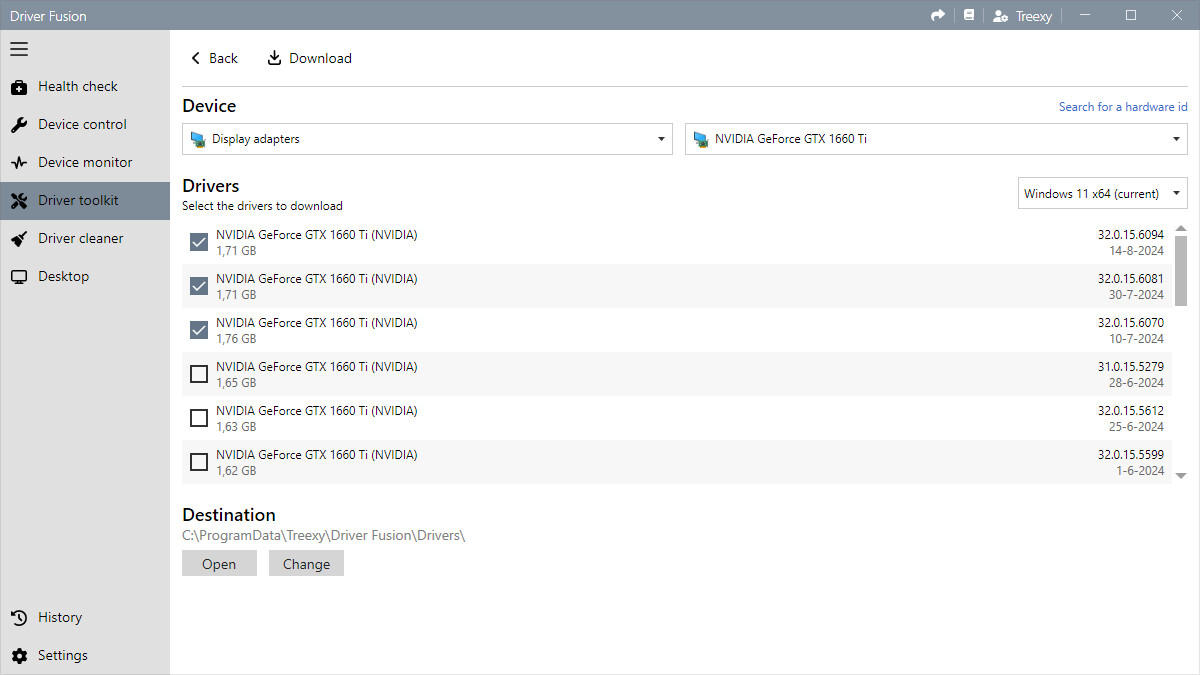Viewport: 1200px width, 675px height.
Task: Click the Driver cleaner broom icon
Action: tap(19, 239)
